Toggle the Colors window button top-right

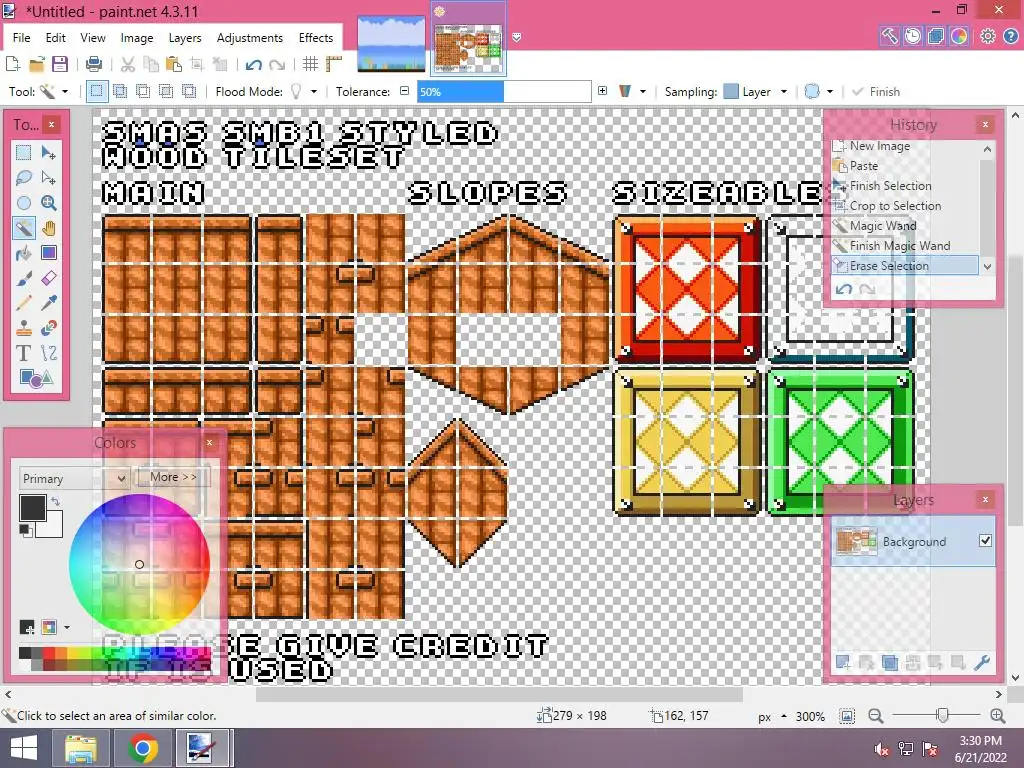[959, 36]
